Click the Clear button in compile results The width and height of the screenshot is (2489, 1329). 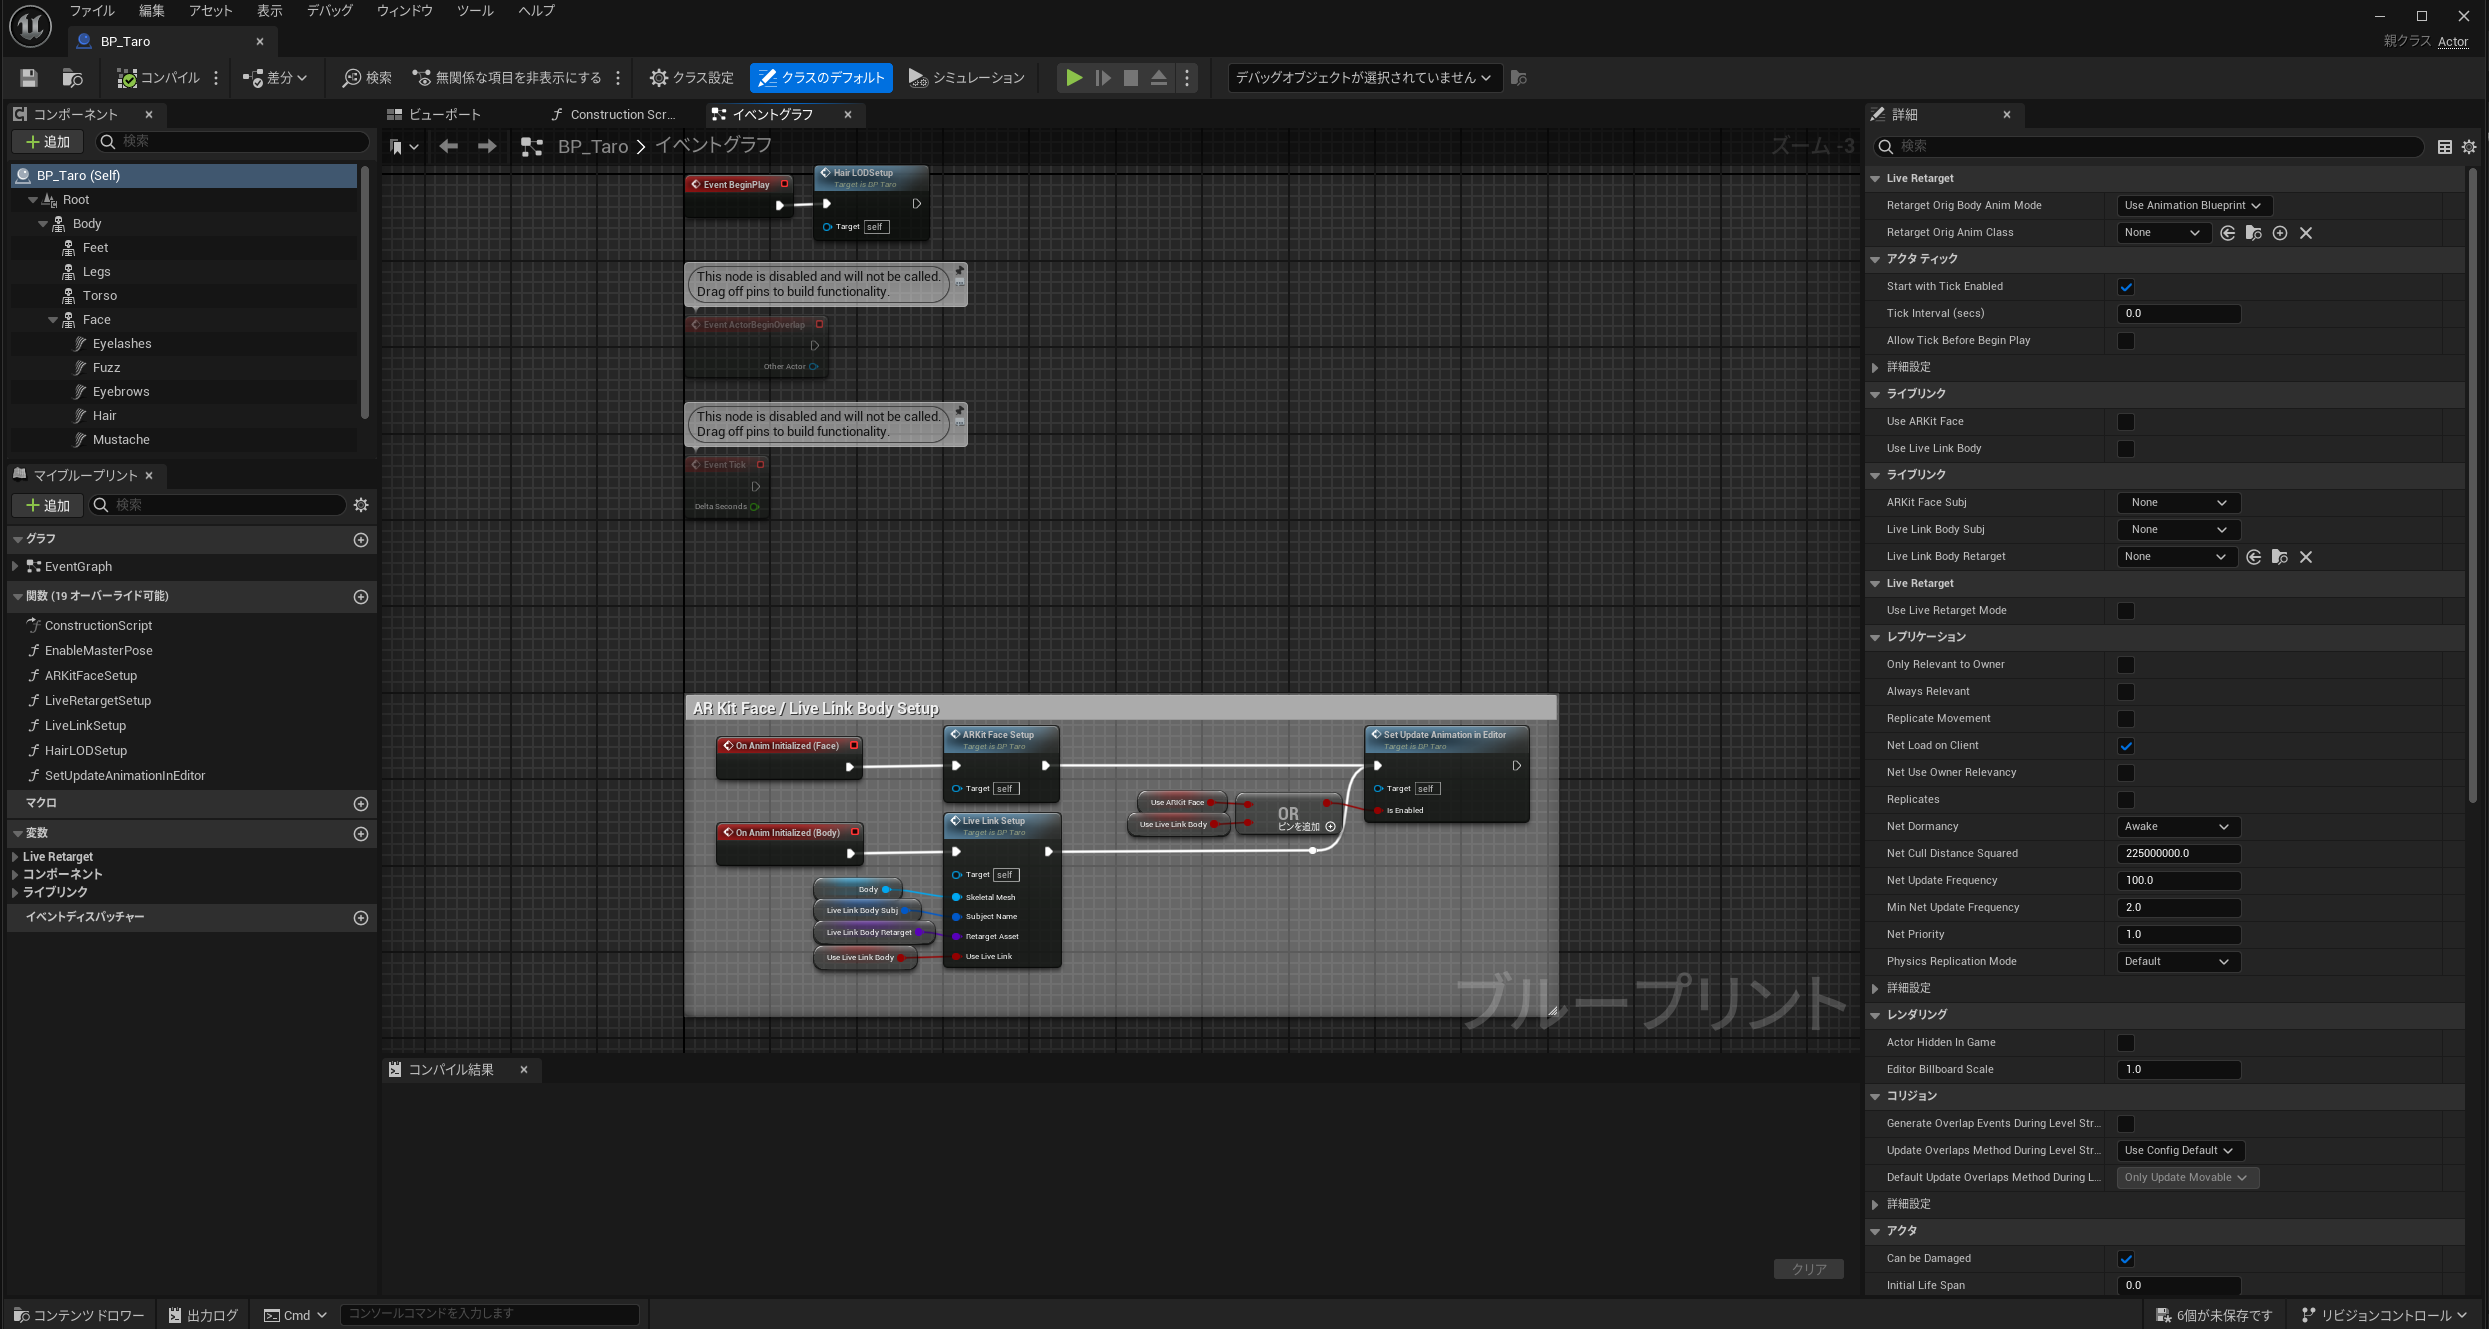coord(1808,1269)
